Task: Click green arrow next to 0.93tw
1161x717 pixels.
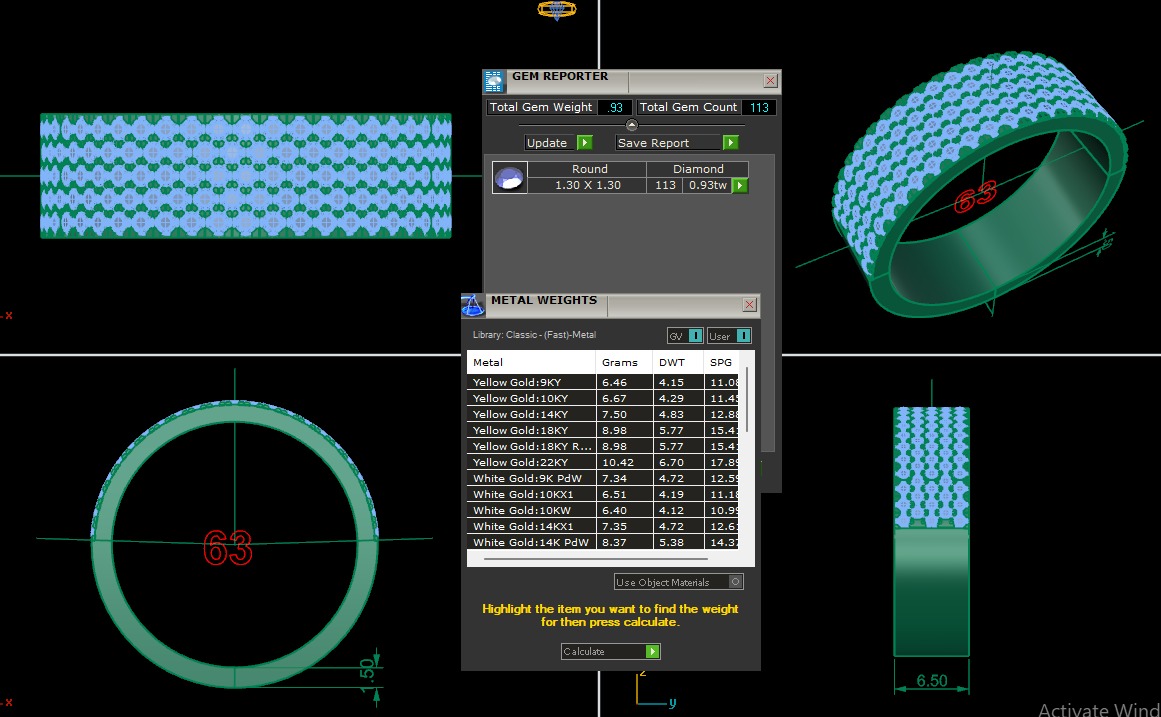Action: coord(740,186)
